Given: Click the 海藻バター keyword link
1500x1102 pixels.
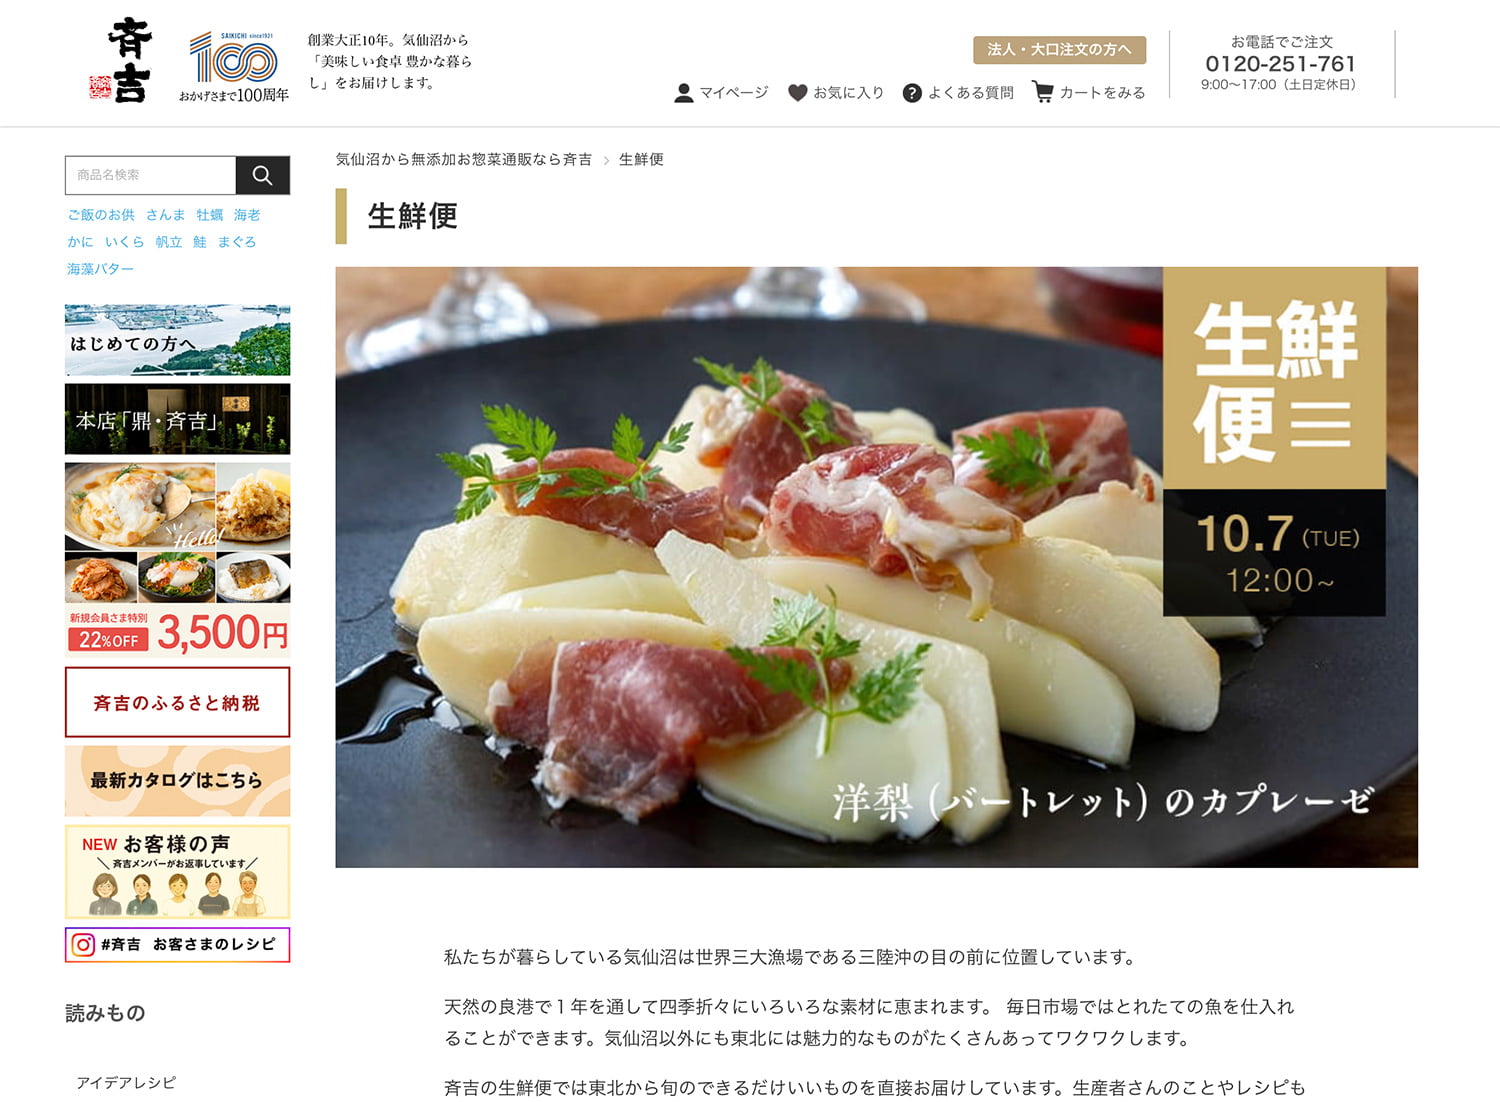Looking at the screenshot, I should (100, 269).
